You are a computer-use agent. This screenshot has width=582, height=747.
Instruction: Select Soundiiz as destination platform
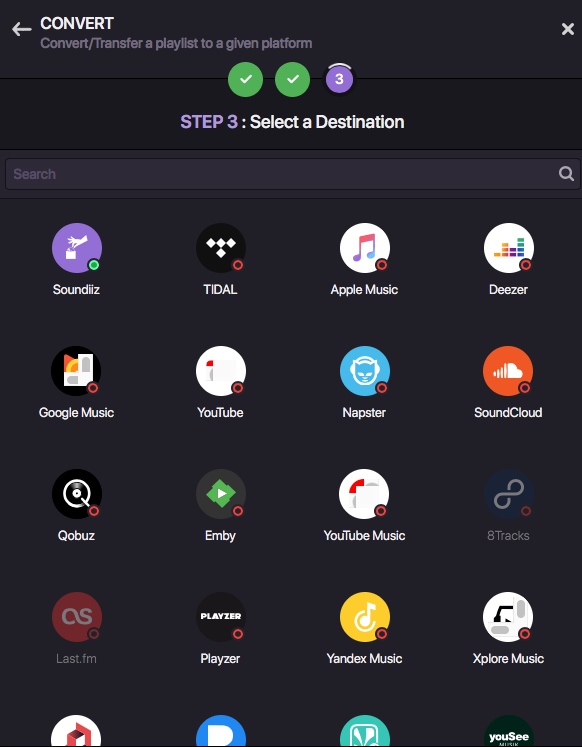point(77,248)
